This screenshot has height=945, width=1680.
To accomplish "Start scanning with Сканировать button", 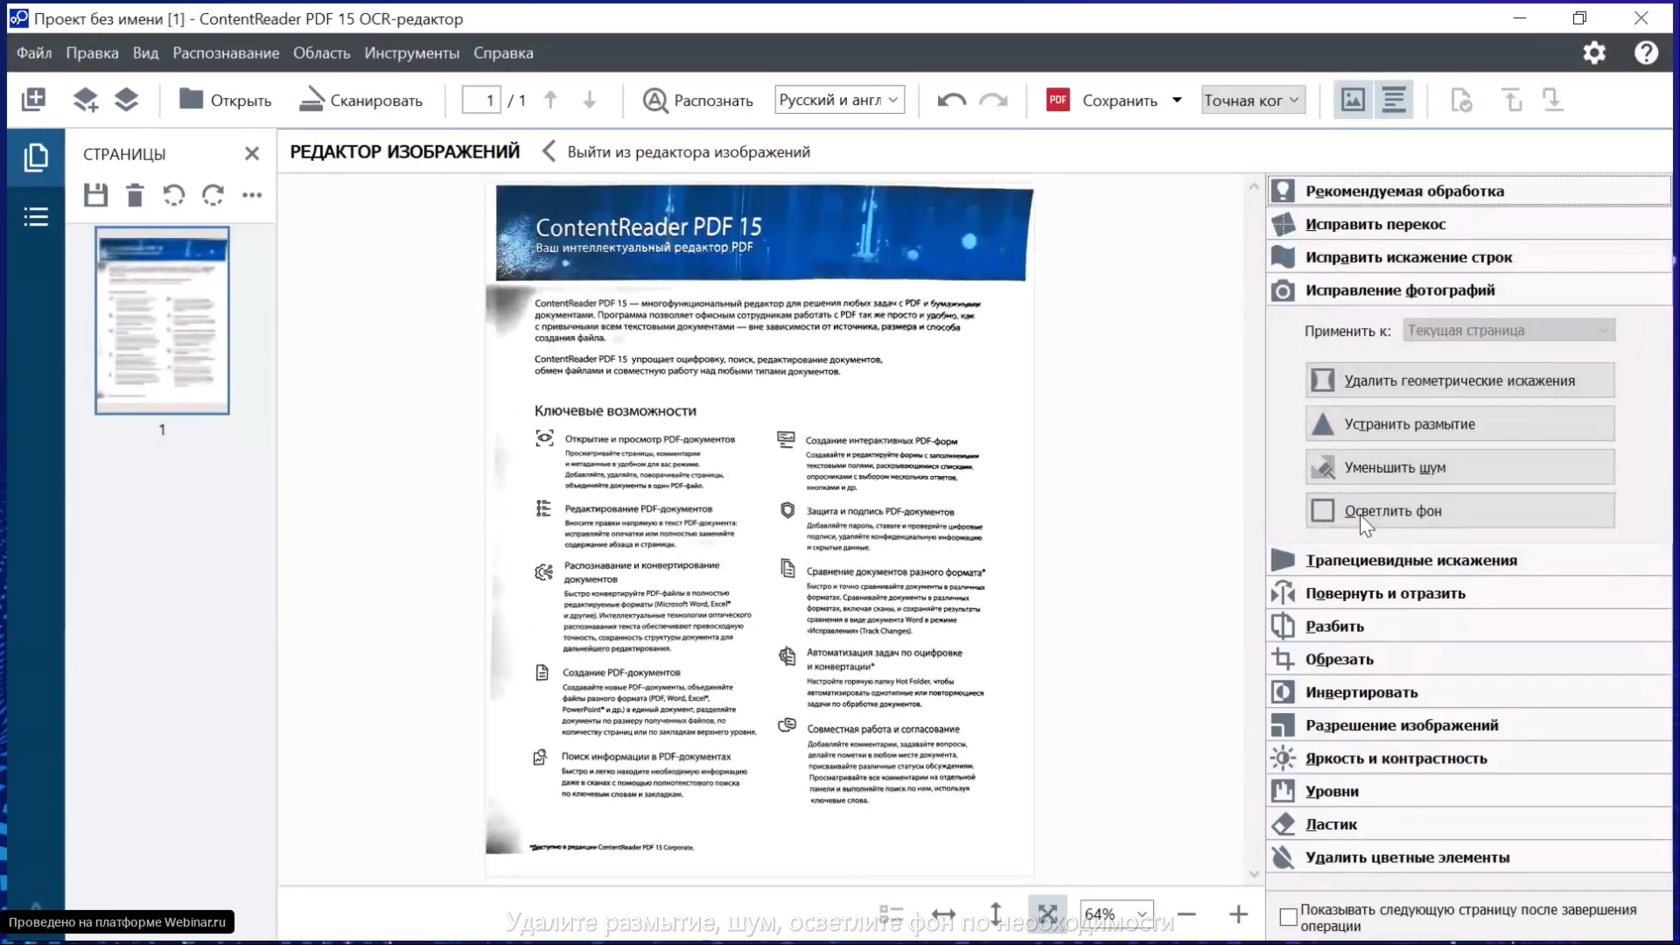I will tap(361, 100).
